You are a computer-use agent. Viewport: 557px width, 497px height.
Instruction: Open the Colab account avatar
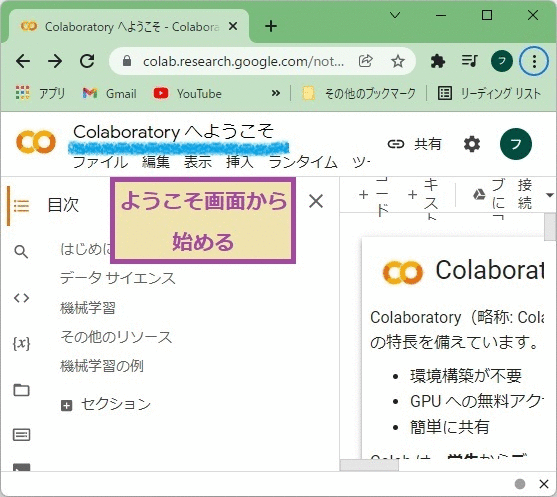pyautogui.click(x=515, y=144)
